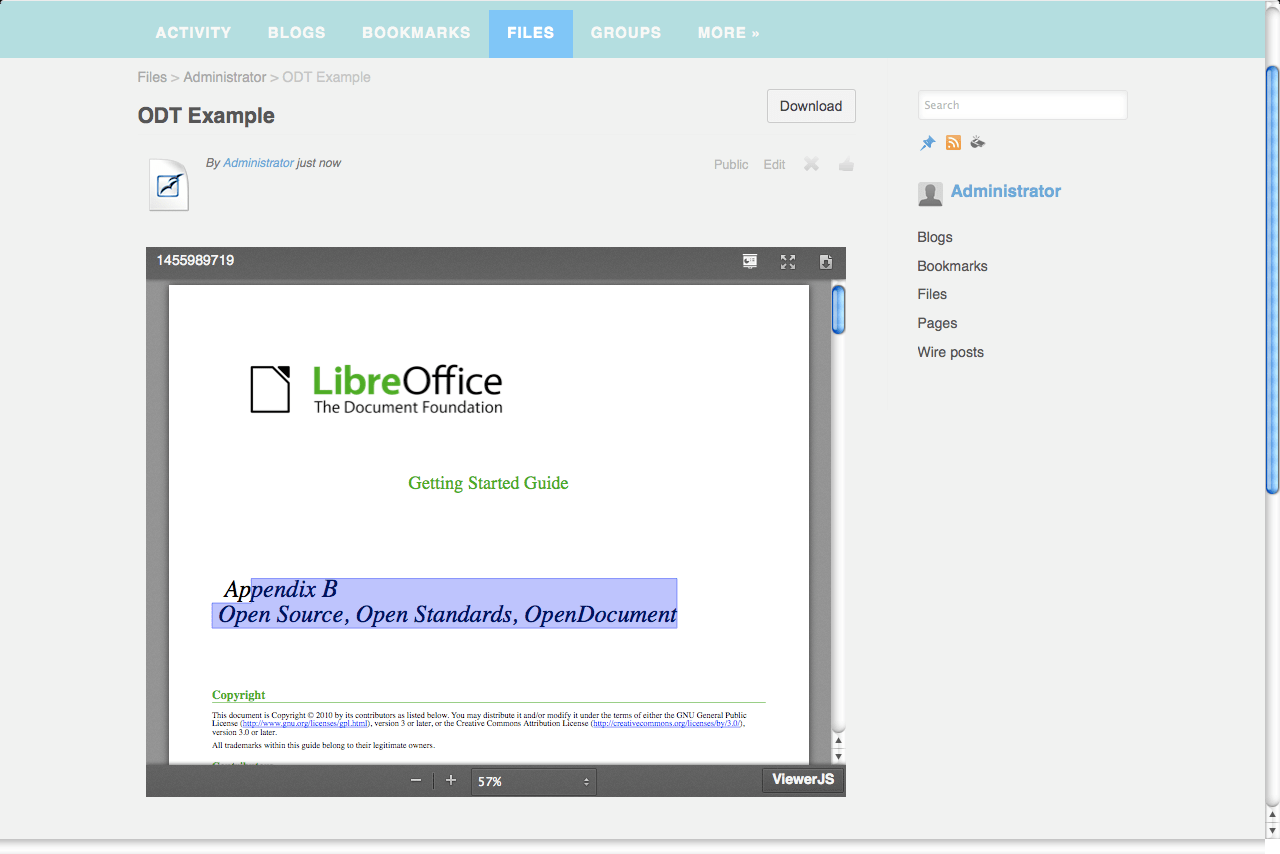Select the FILES tab

(x=531, y=33)
